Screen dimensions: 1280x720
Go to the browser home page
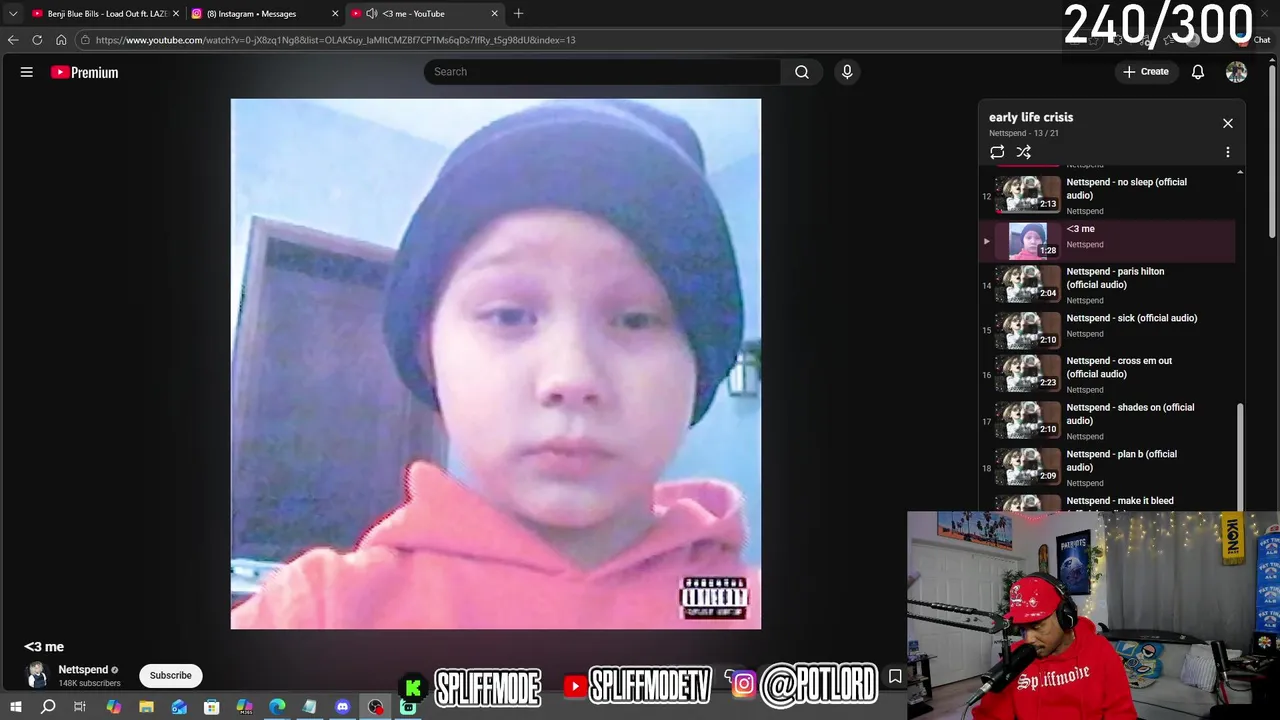pyautogui.click(x=61, y=40)
